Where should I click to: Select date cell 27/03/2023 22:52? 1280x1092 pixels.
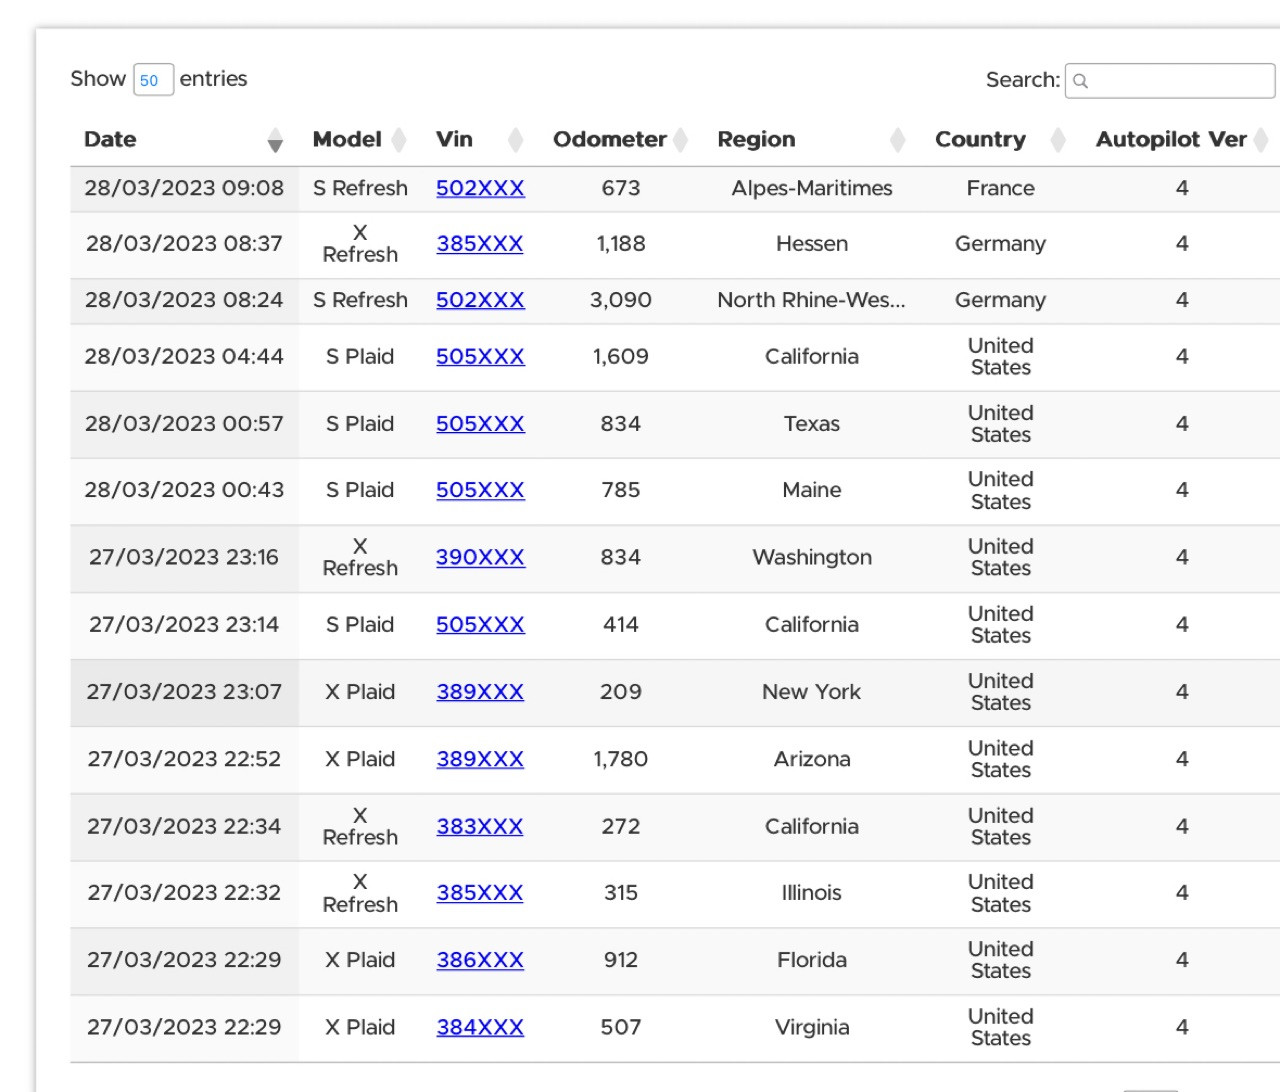point(184,759)
